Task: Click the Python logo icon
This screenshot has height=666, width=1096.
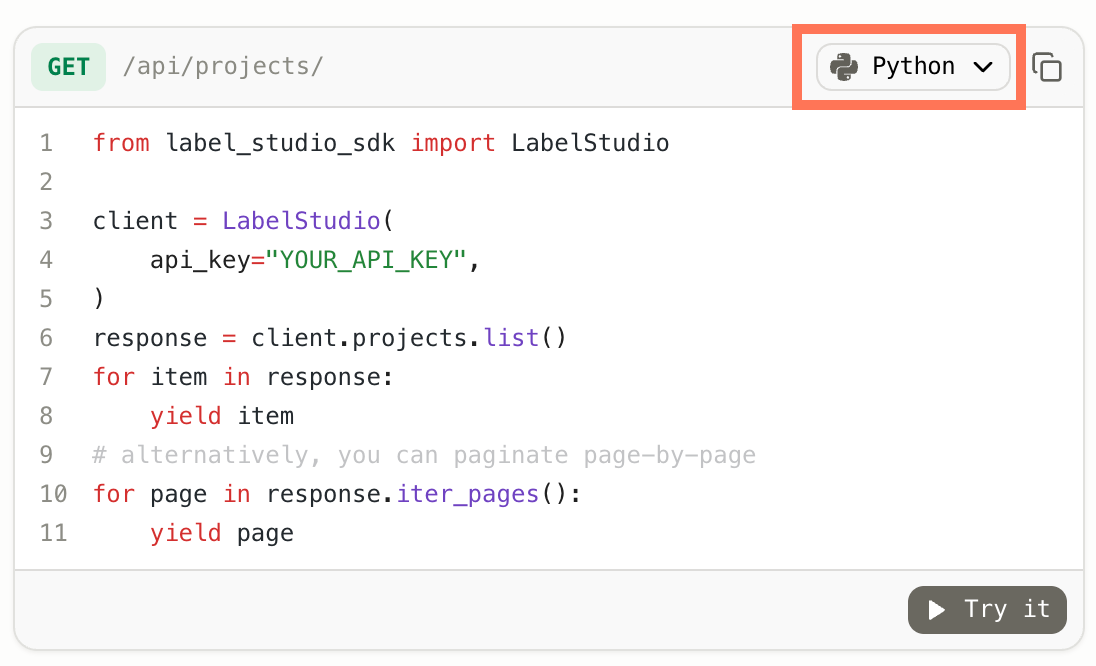Action: (844, 67)
